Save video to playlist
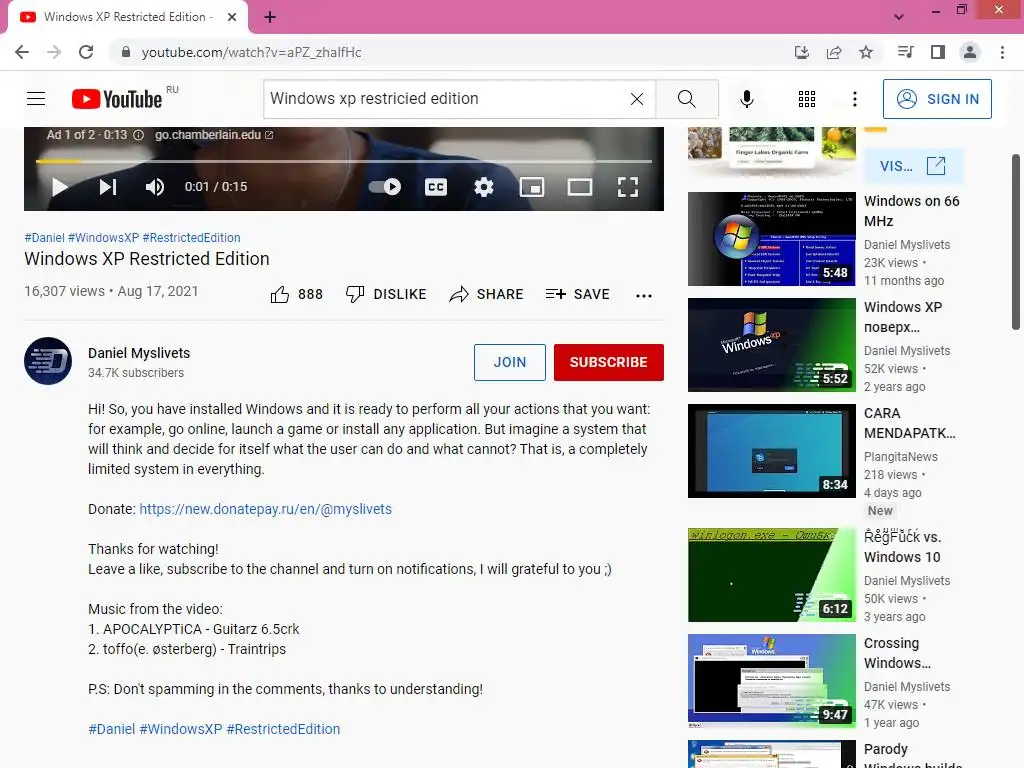Screen dimensions: 1024x768 tap(577, 295)
